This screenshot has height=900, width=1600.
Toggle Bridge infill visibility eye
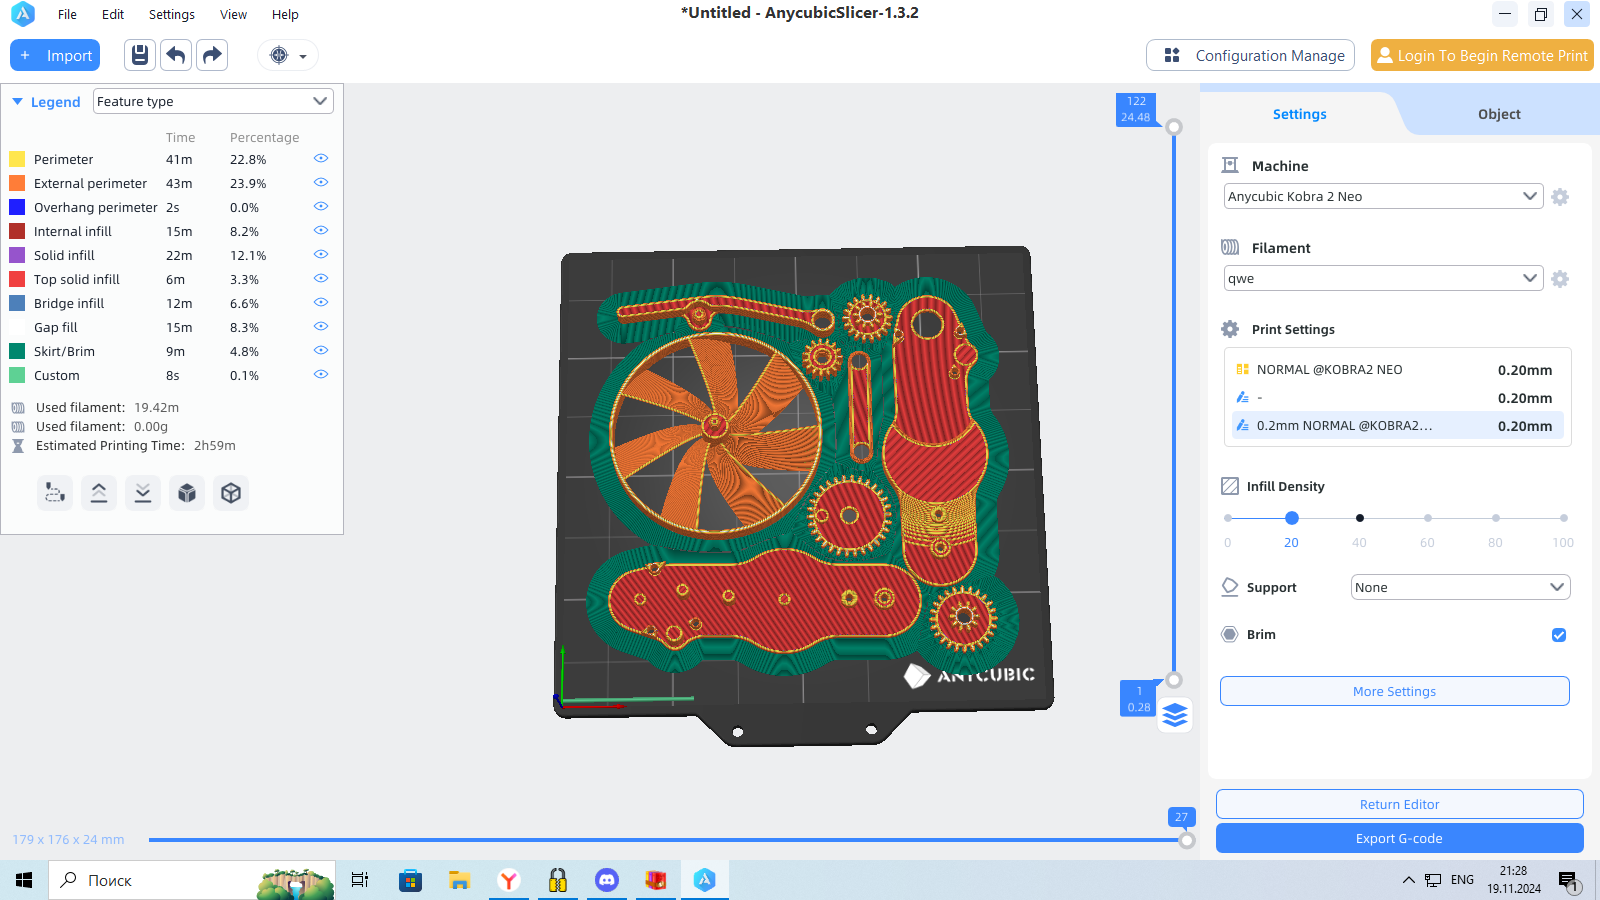pyautogui.click(x=321, y=302)
